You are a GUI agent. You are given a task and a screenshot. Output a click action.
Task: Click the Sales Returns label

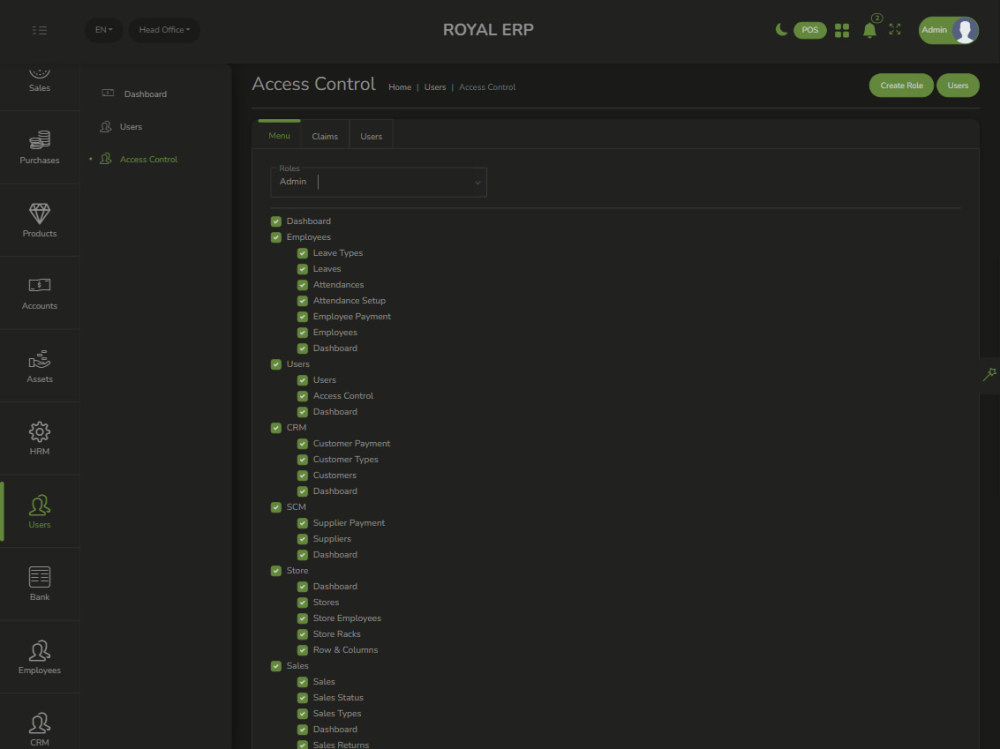click(341, 745)
